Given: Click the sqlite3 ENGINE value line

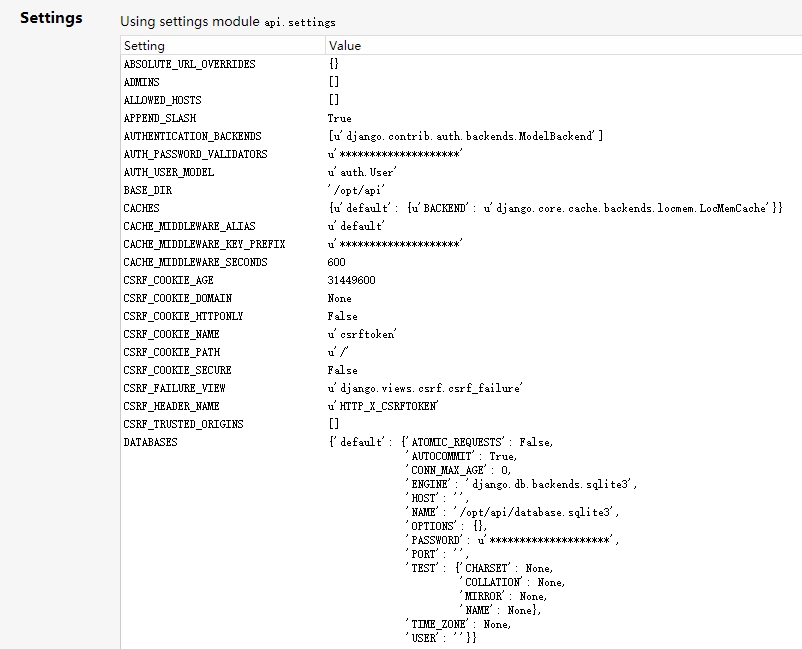Looking at the screenshot, I should pyautogui.click(x=520, y=484).
